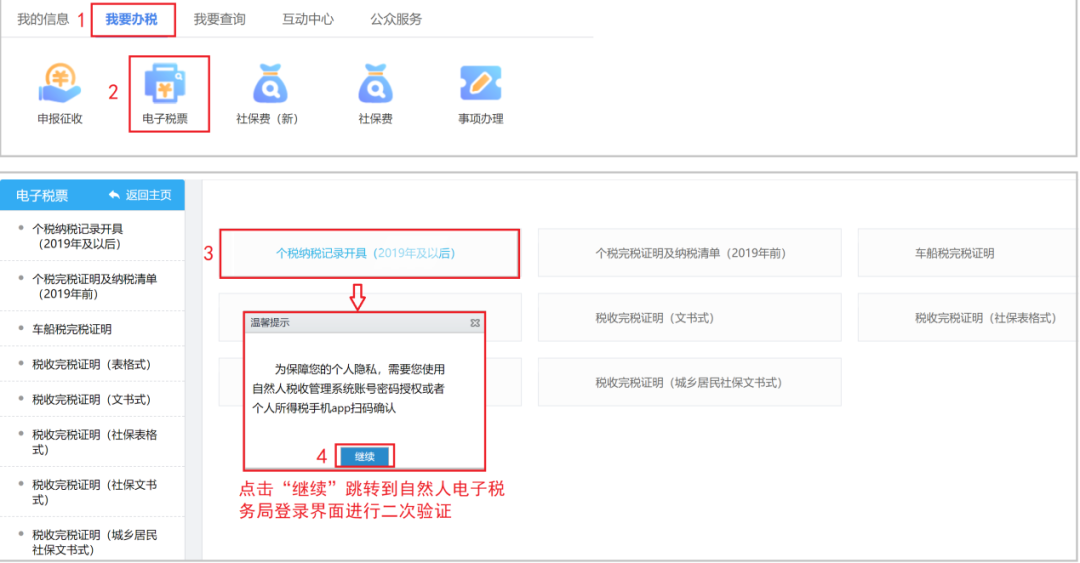Image resolution: width=1080 pixels, height=563 pixels.
Task: Open the 个税纳税记录开具（2019年及以后） main card
Action: pos(369,254)
